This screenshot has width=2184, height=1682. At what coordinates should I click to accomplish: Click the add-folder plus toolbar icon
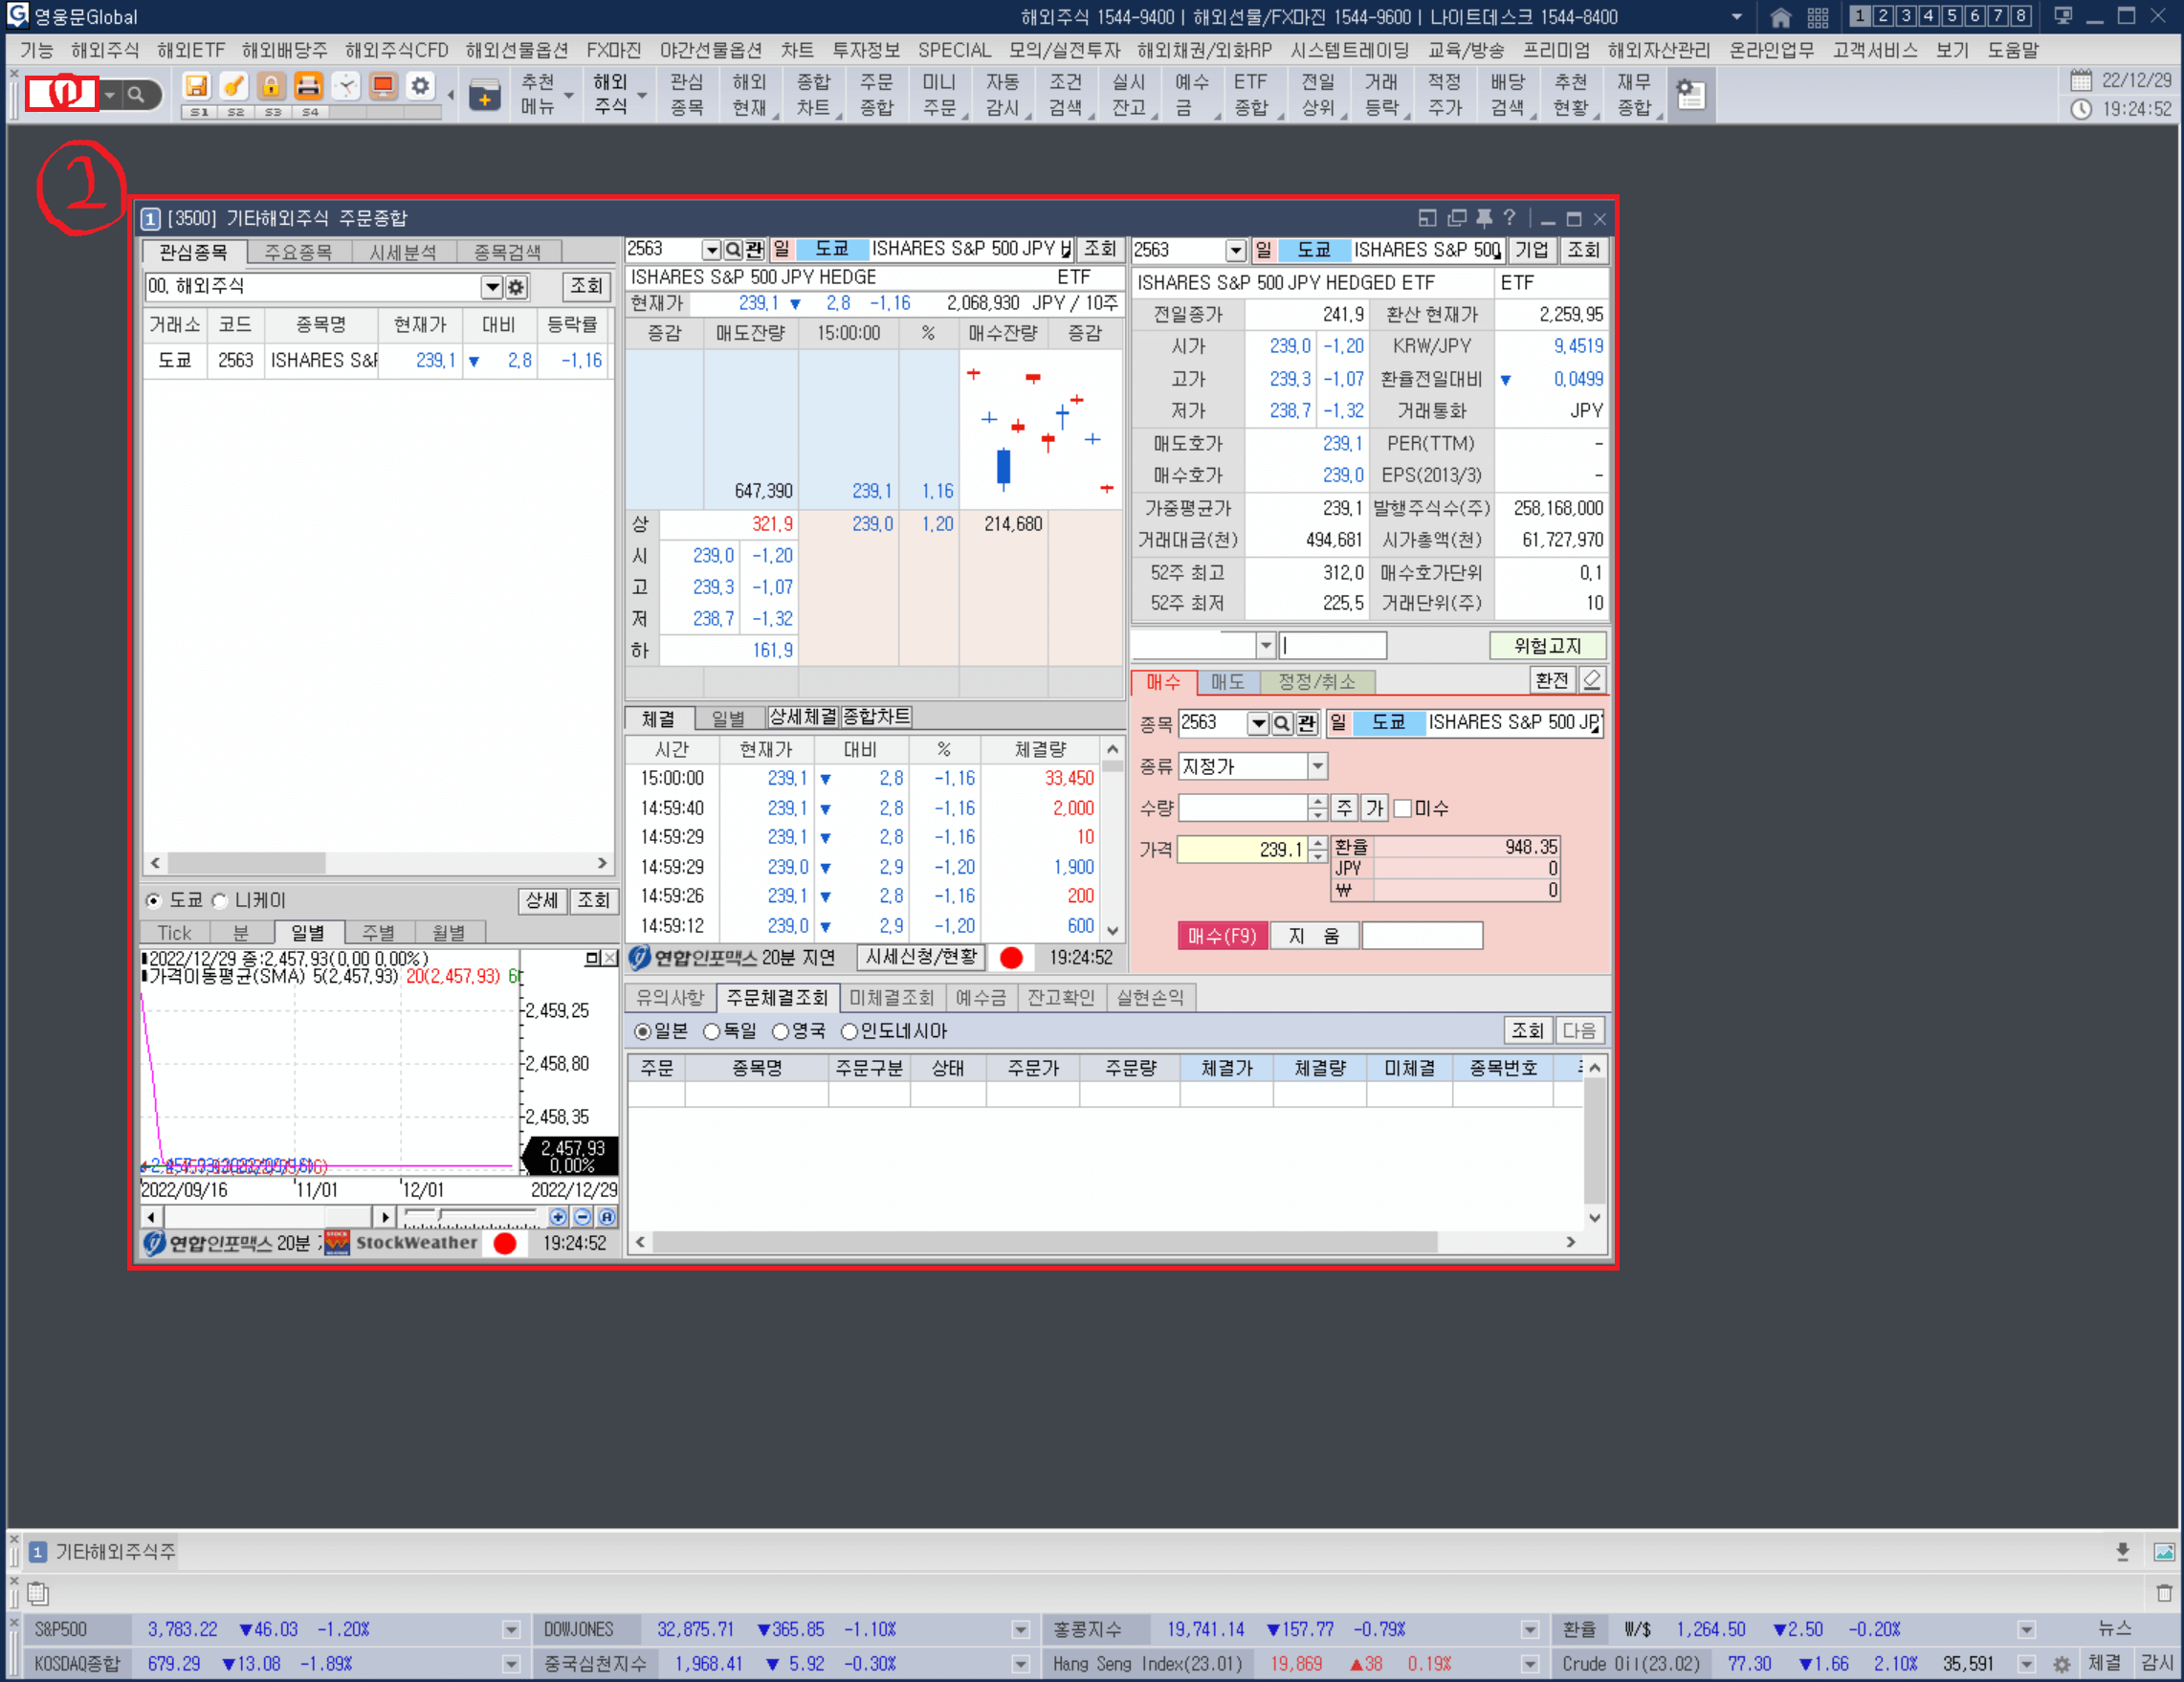click(x=485, y=97)
